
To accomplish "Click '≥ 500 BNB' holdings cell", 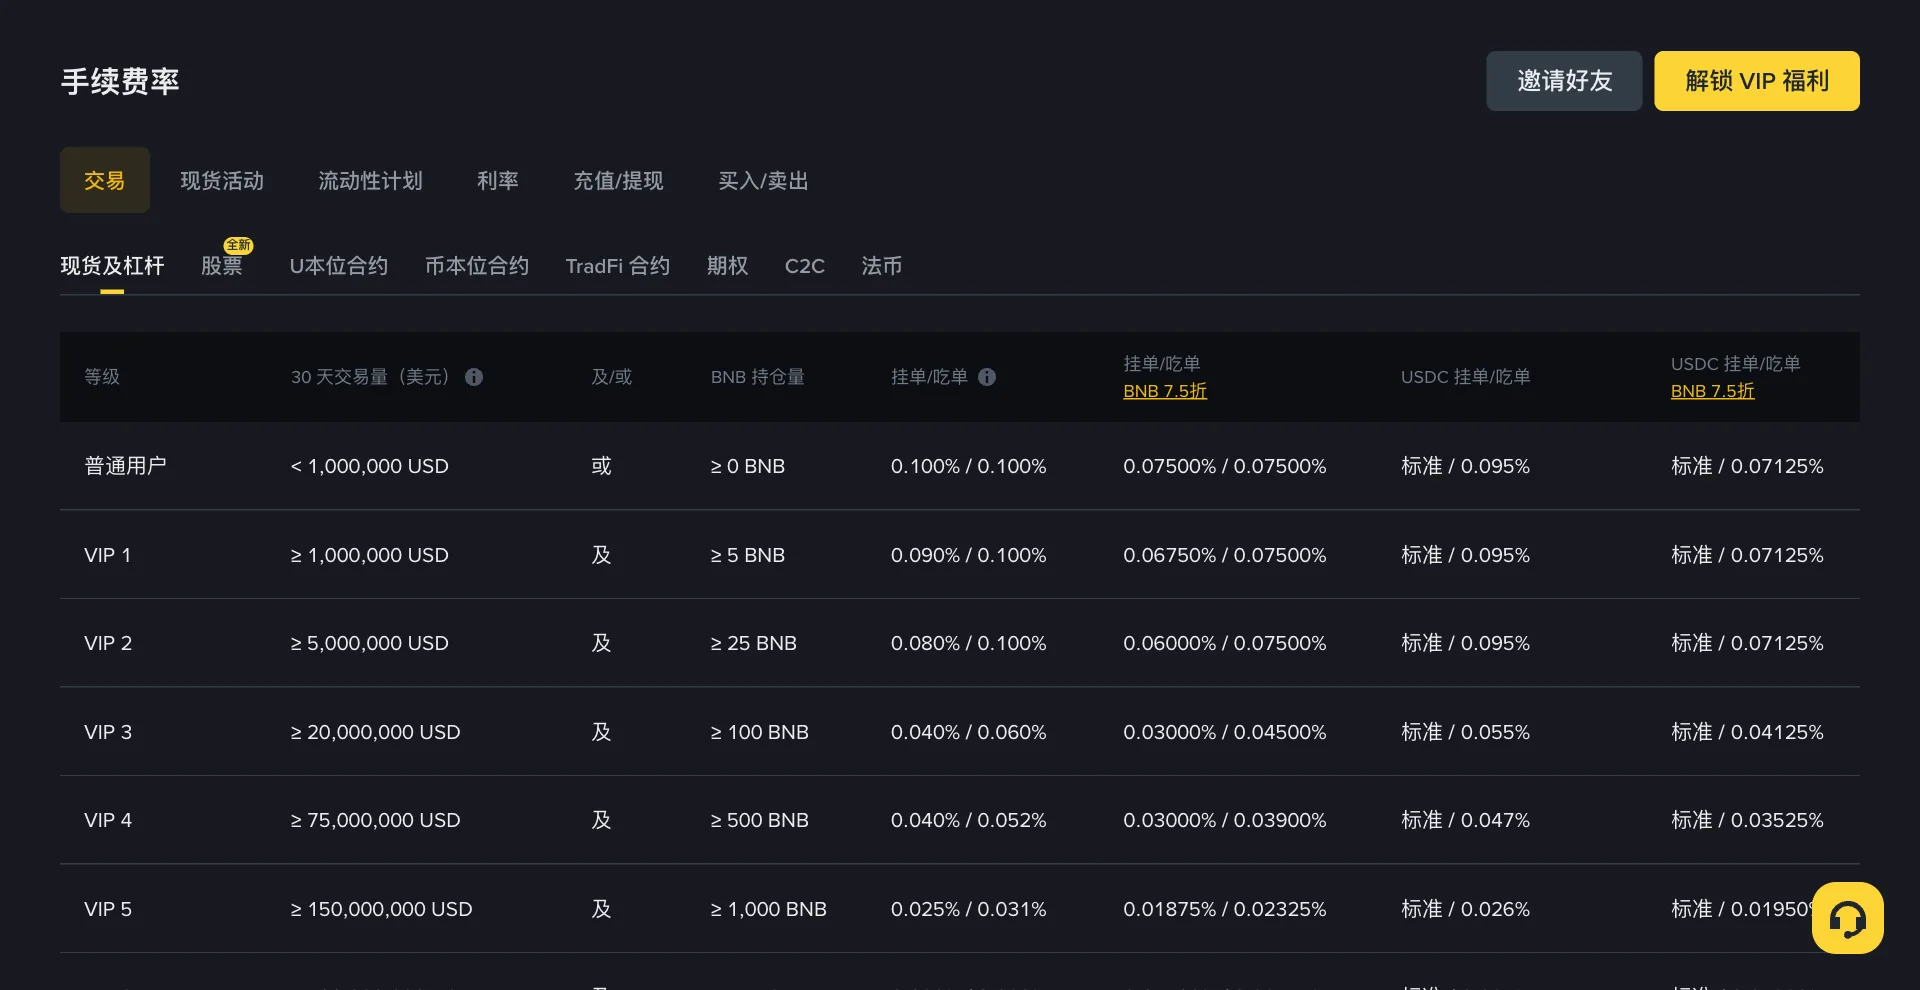I will (759, 820).
